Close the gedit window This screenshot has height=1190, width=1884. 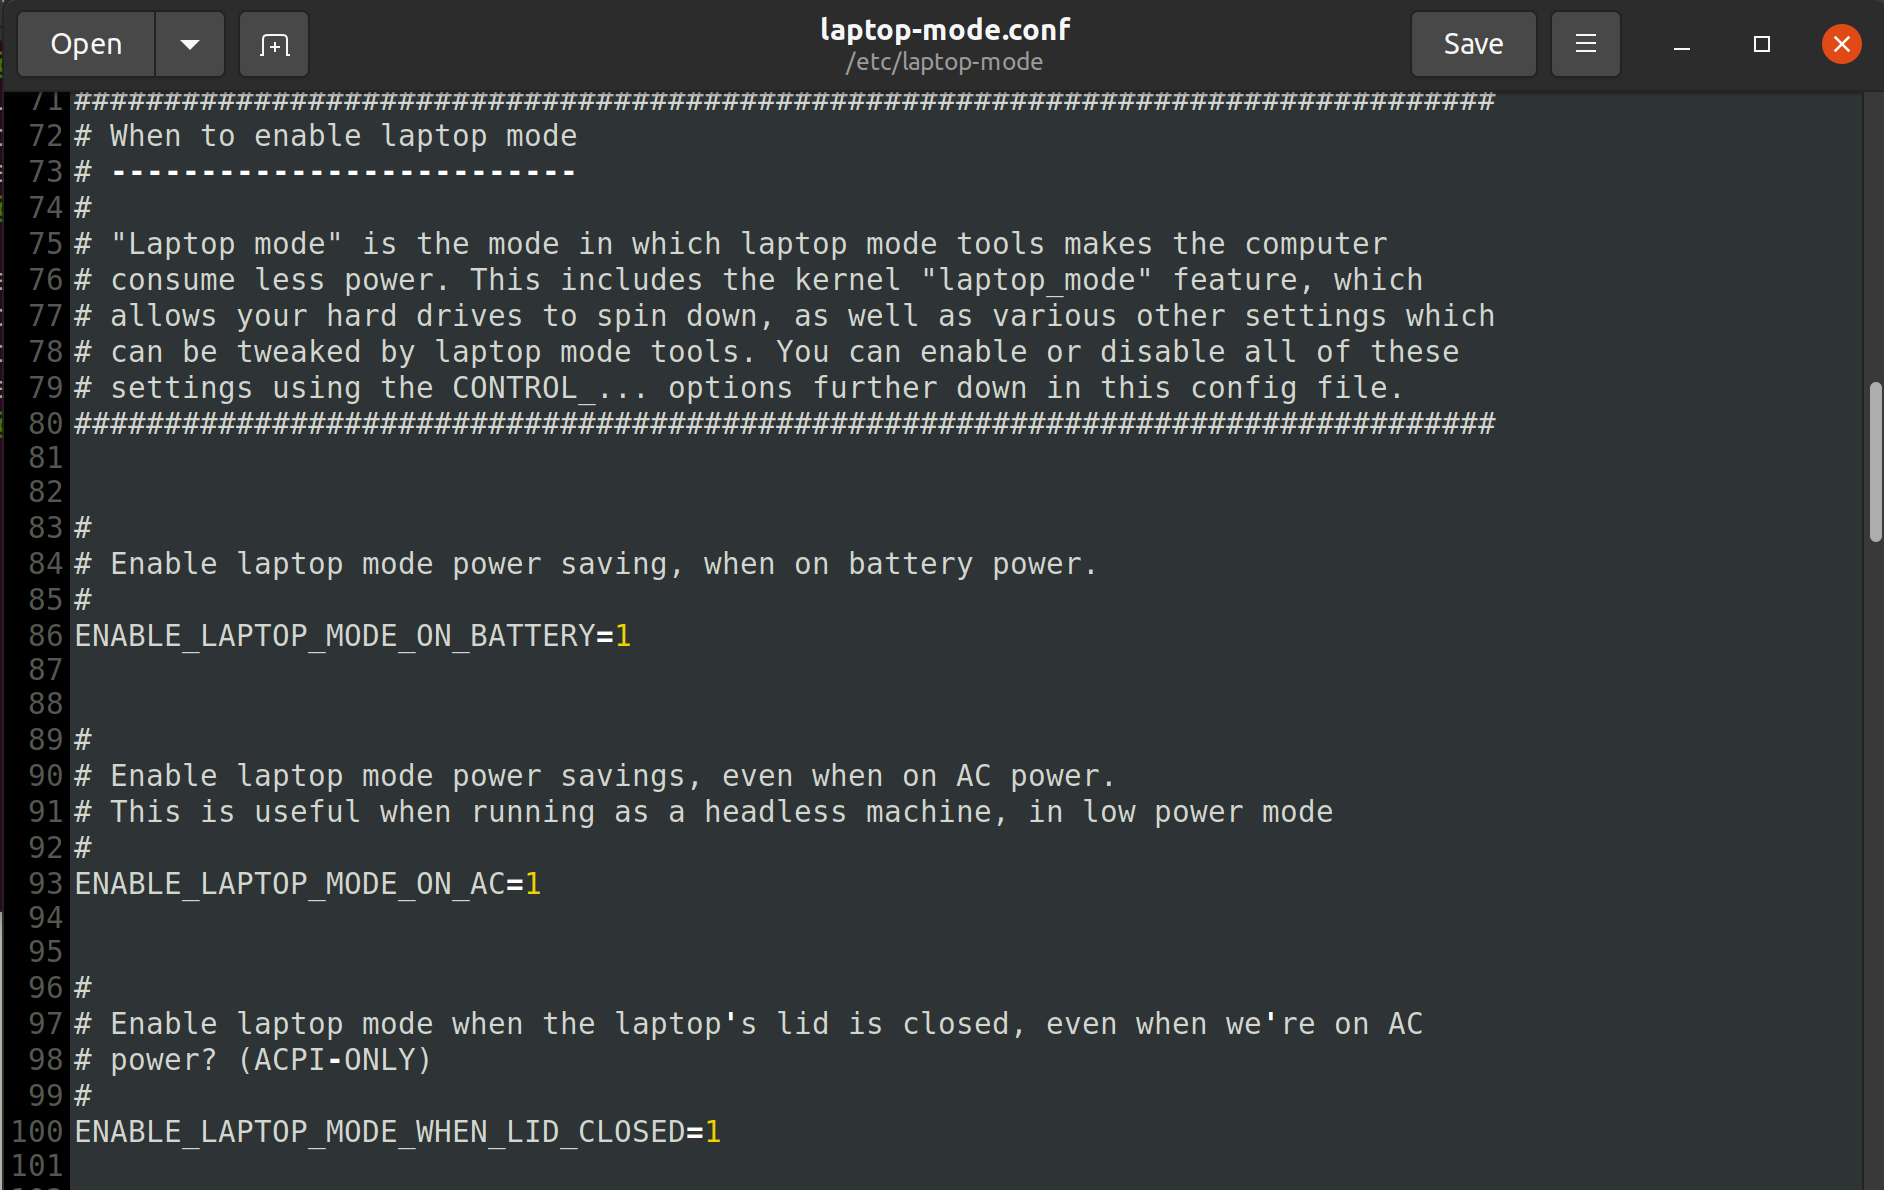click(x=1841, y=44)
